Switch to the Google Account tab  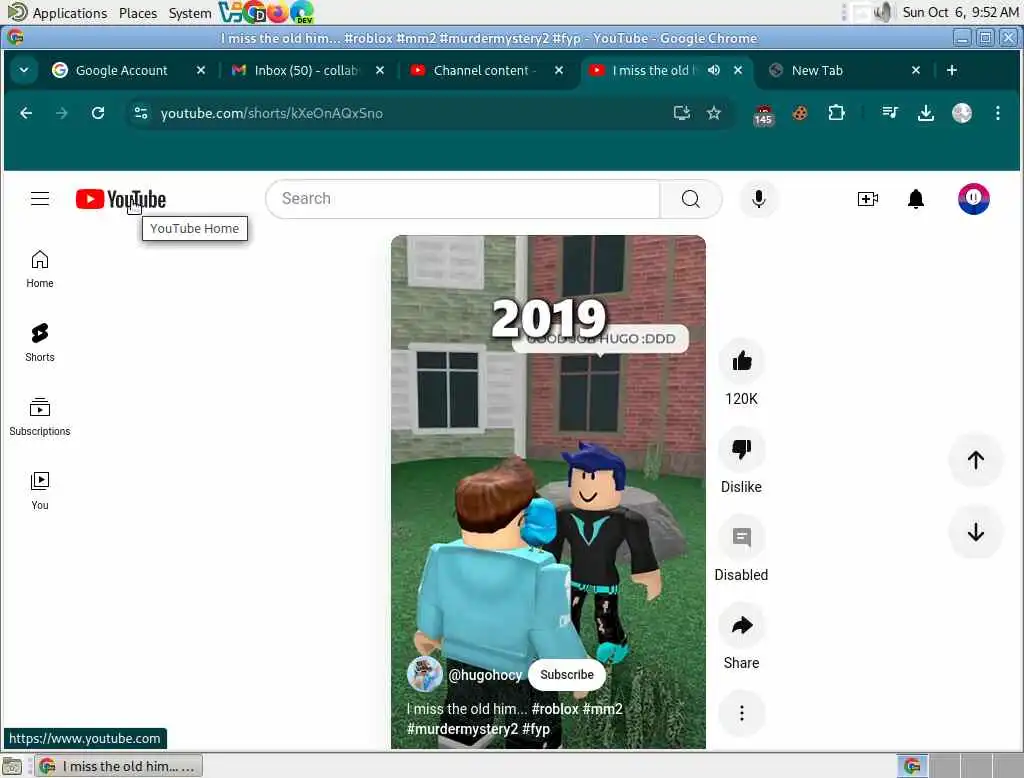tap(121, 70)
